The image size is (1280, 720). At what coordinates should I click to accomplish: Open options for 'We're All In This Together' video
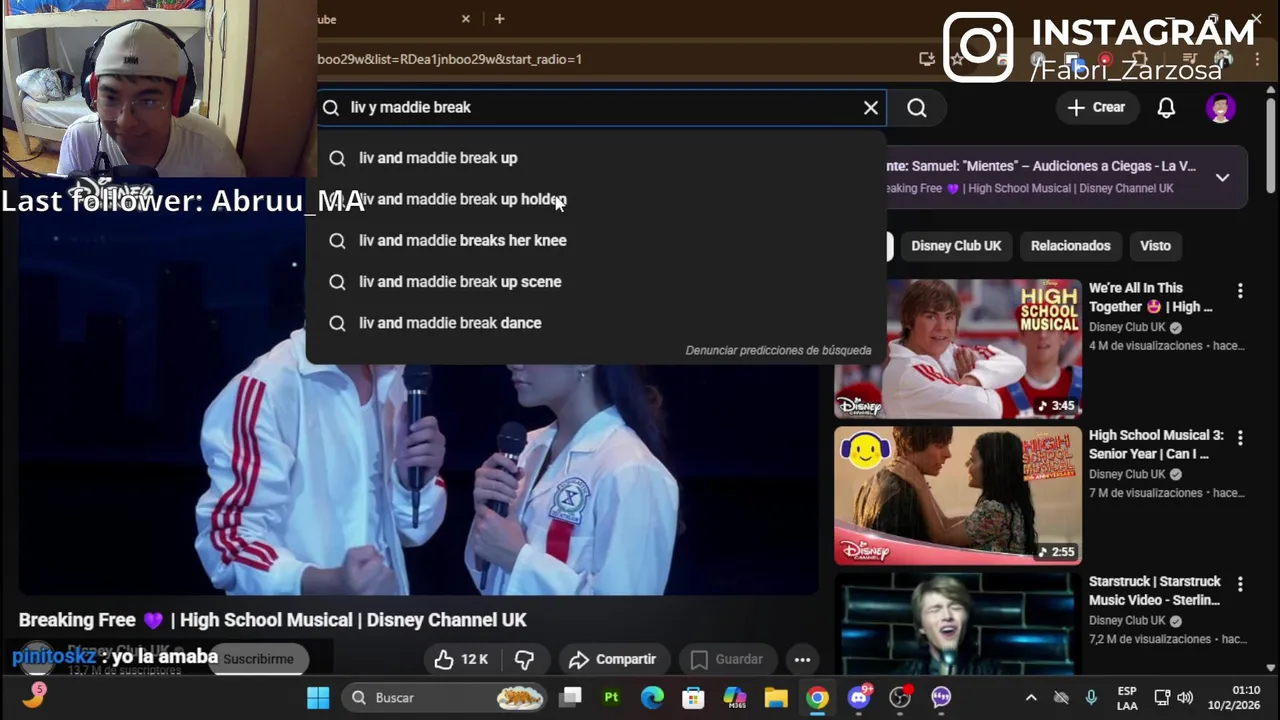tap(1240, 291)
